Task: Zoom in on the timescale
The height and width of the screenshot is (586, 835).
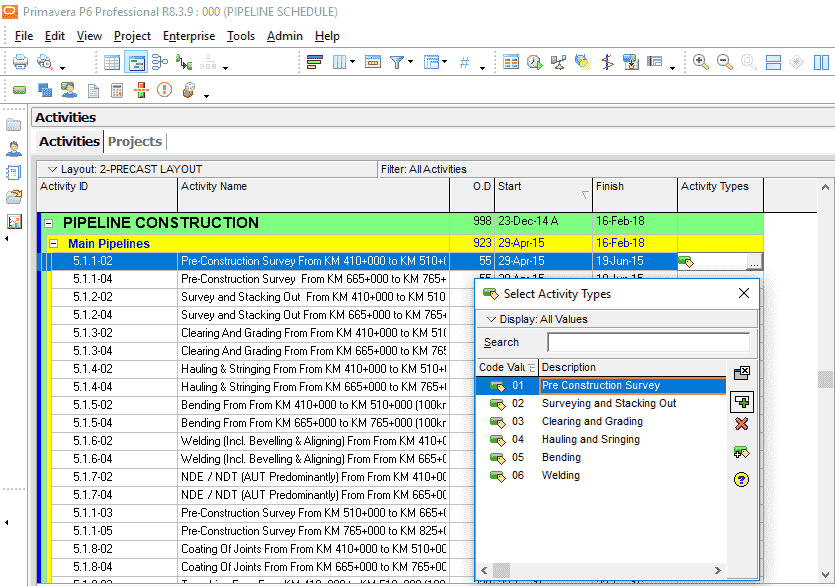Action: [701, 62]
